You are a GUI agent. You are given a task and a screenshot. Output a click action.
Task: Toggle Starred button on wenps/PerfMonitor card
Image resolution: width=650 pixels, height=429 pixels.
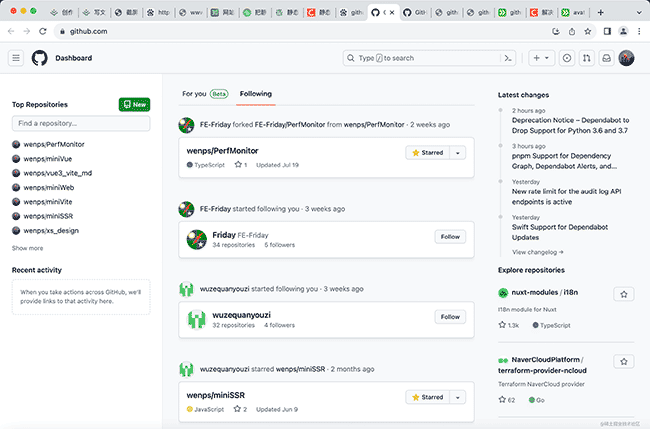point(427,153)
